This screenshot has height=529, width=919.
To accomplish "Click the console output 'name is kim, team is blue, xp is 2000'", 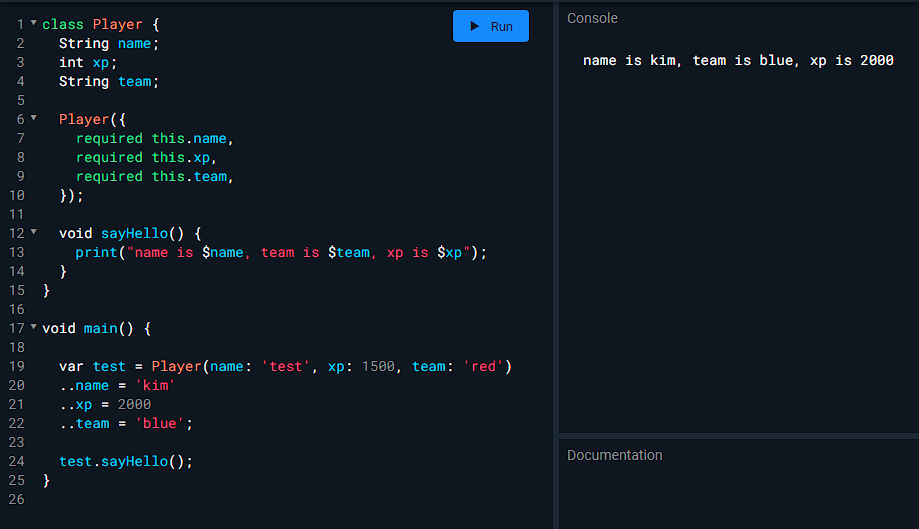I will click(738, 60).
